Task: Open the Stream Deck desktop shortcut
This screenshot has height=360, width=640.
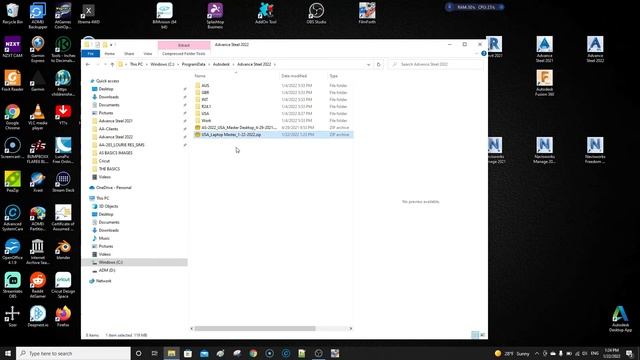Action: click(63, 182)
